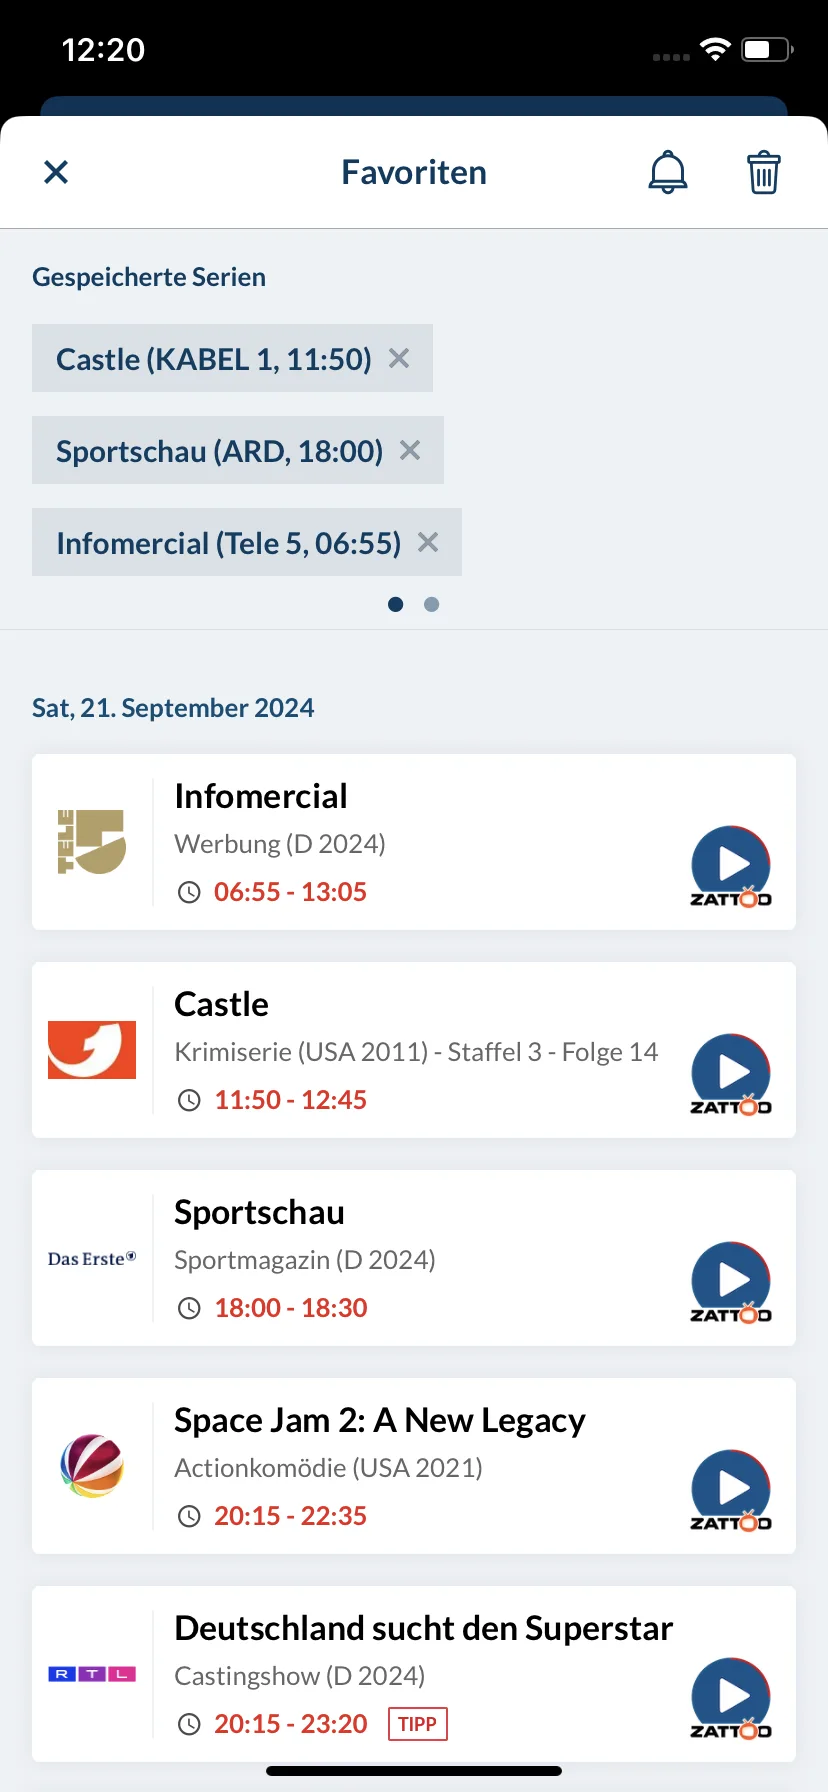Open Castle chip text in Gespeicherte Serien
828x1792 pixels.
213,359
